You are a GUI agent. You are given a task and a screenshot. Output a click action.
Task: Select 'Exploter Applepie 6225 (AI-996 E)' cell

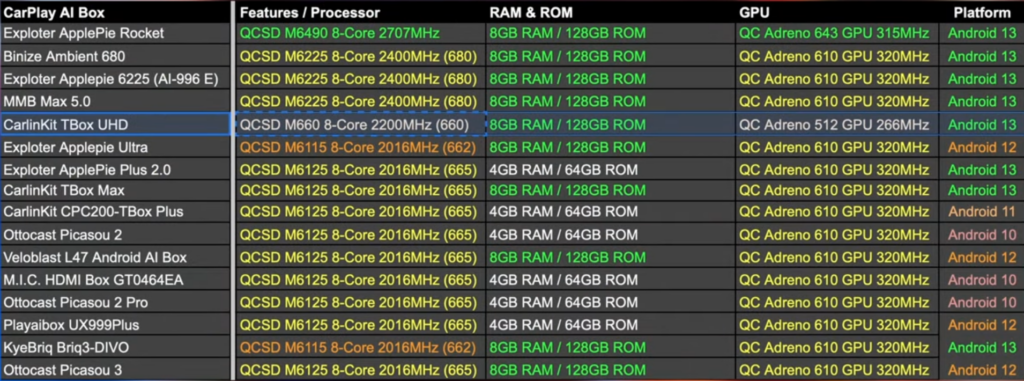coord(115,79)
